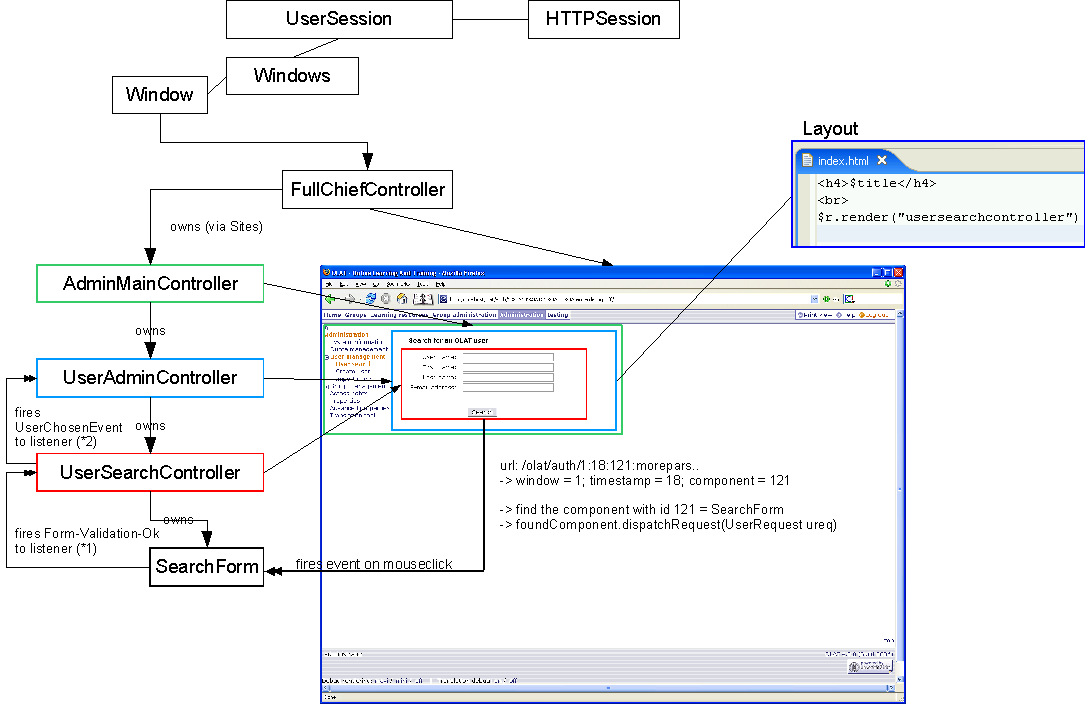Click the Print view link
1088x706 pixels.
tap(815, 315)
